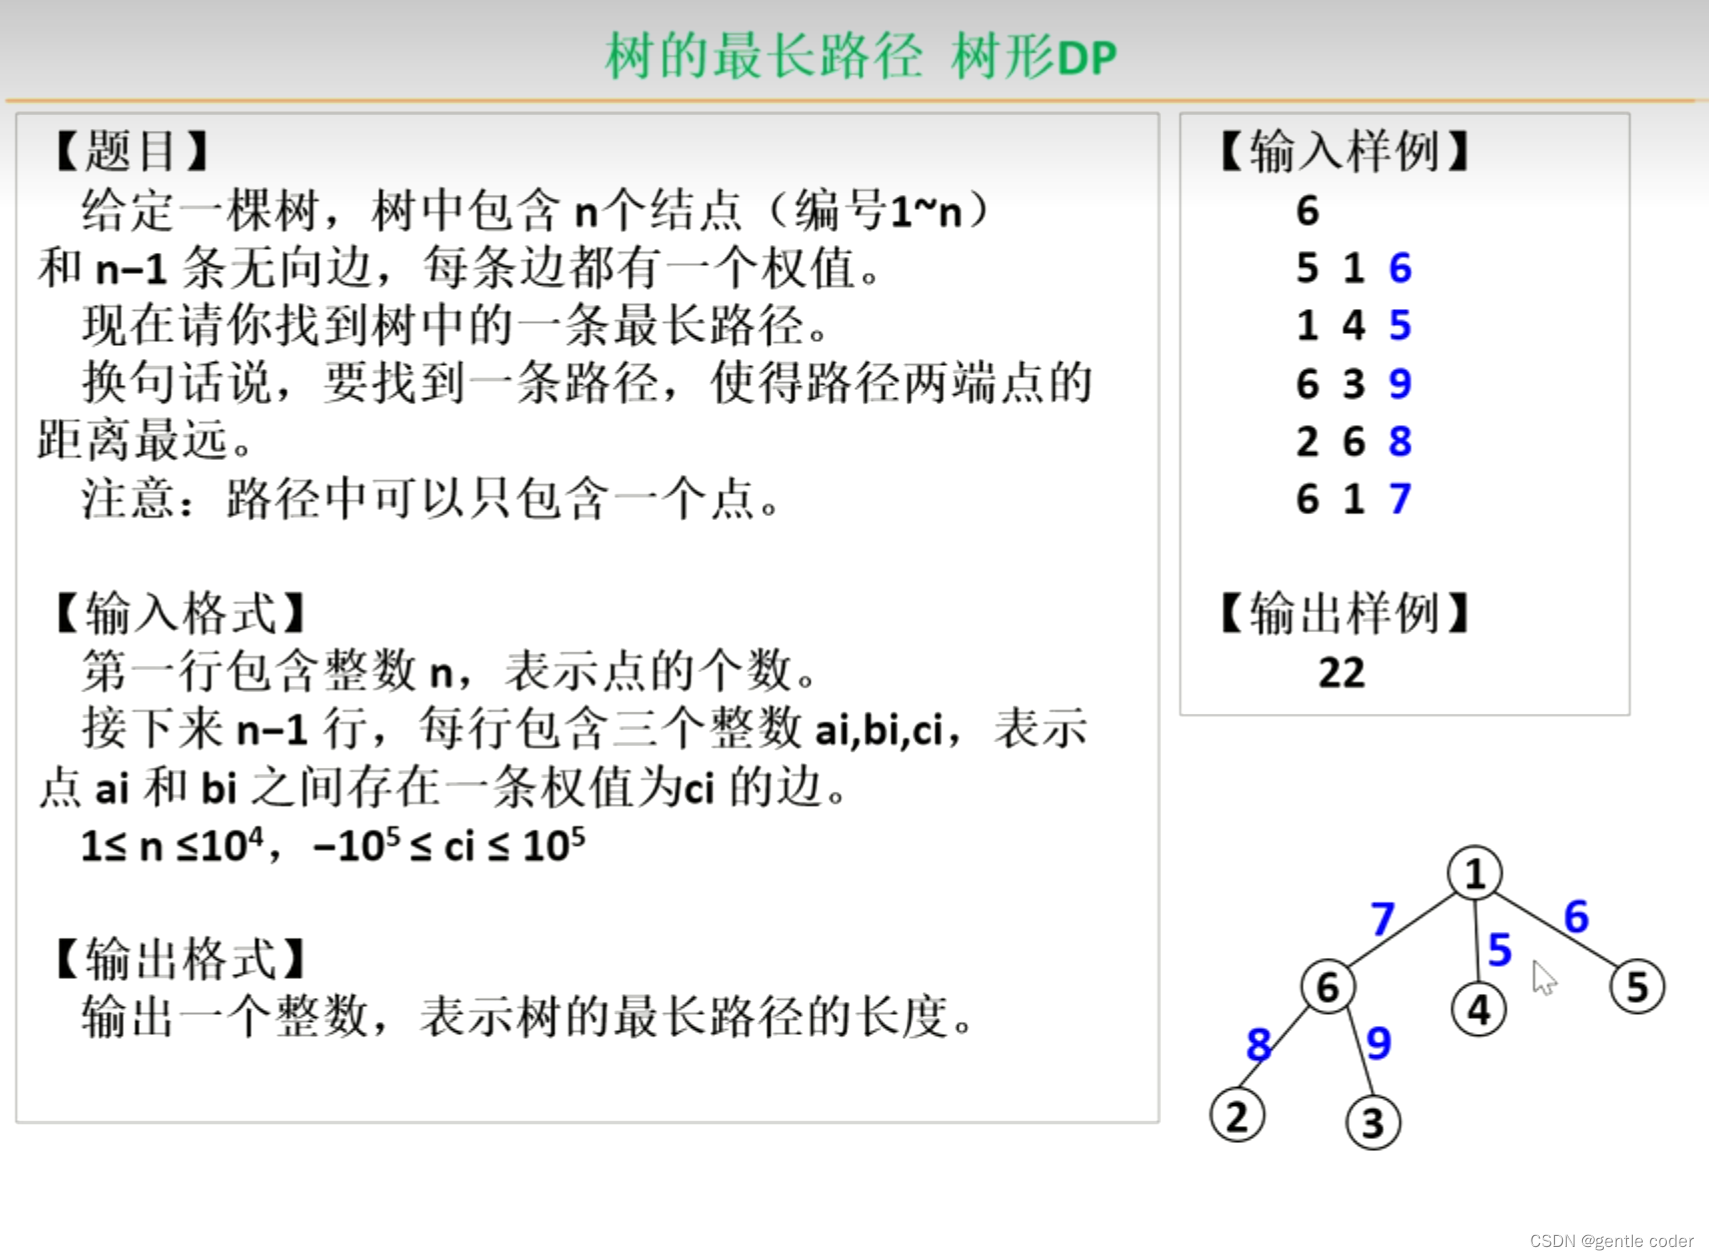1709x1260 pixels.
Task: Click the 【输出格式】 heading
Action: point(180,959)
